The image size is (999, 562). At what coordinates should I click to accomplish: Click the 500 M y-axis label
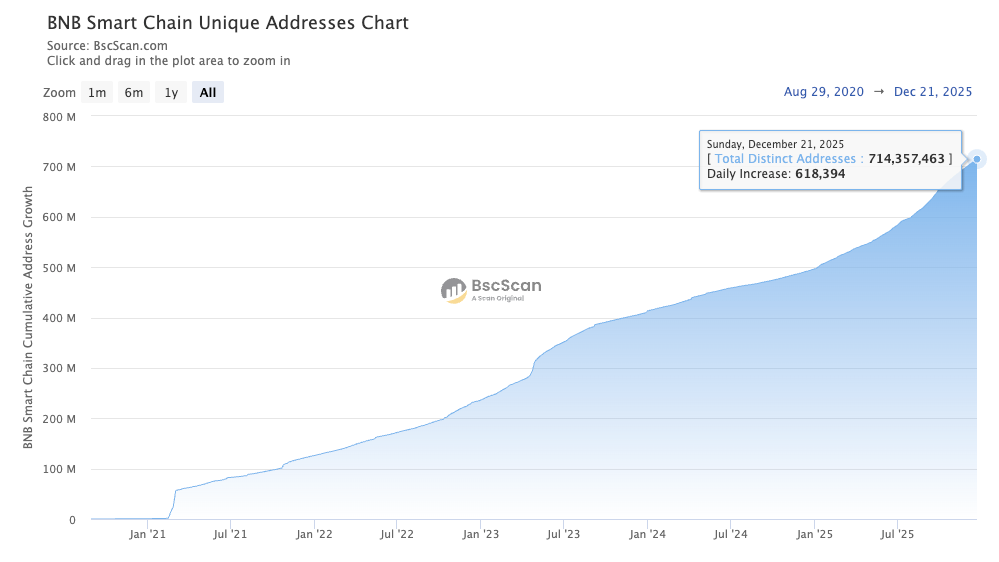click(x=59, y=268)
